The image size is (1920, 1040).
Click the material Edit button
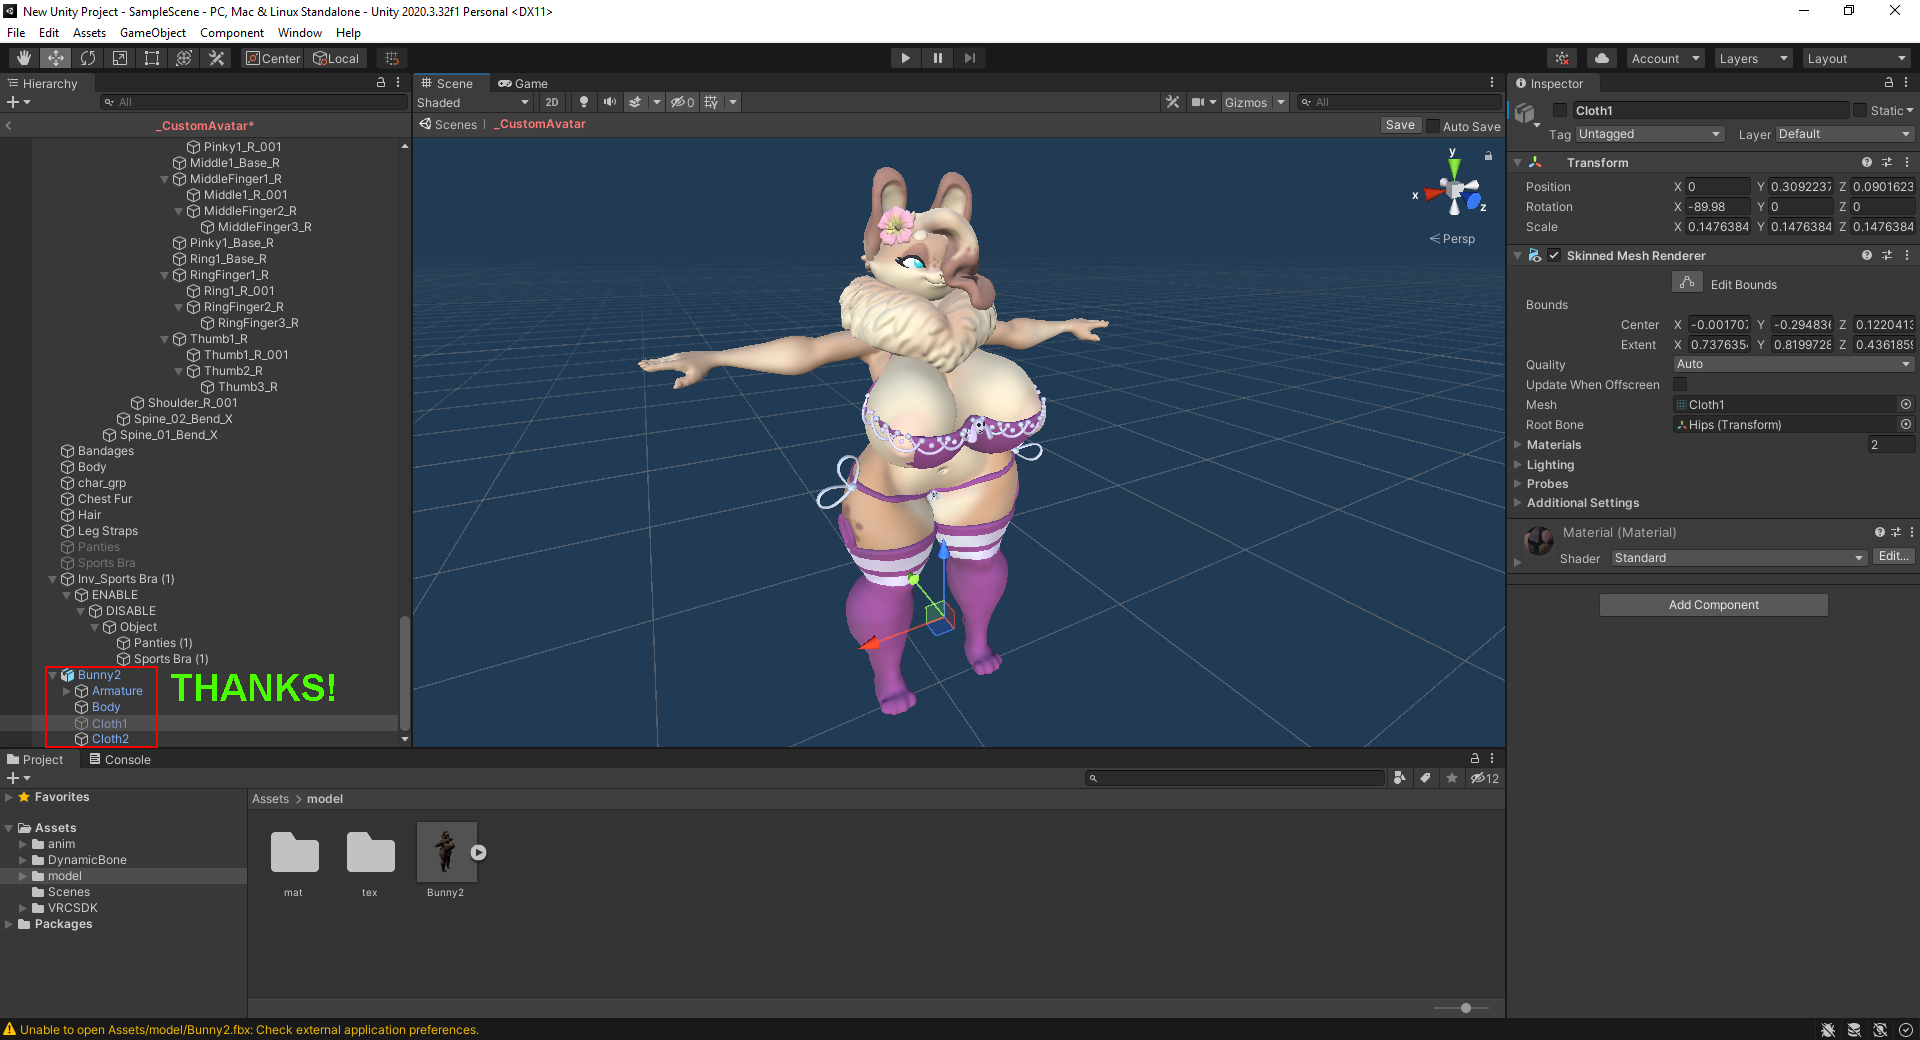point(1893,556)
